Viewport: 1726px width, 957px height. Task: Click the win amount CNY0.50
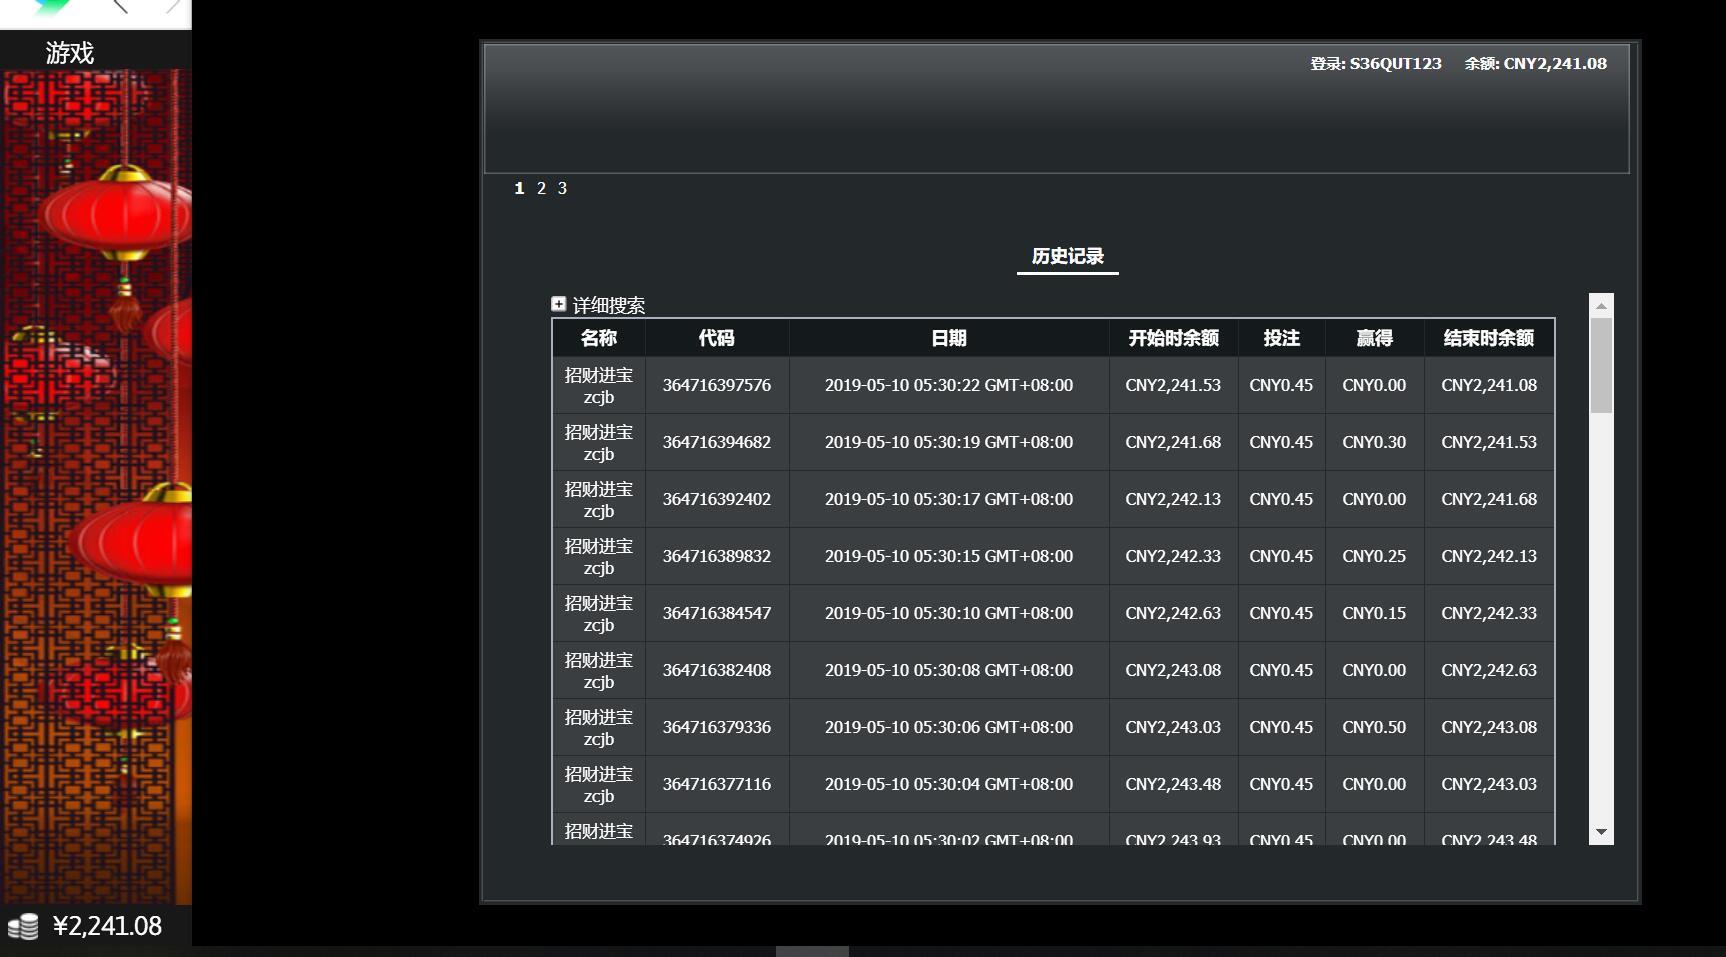click(x=1374, y=727)
